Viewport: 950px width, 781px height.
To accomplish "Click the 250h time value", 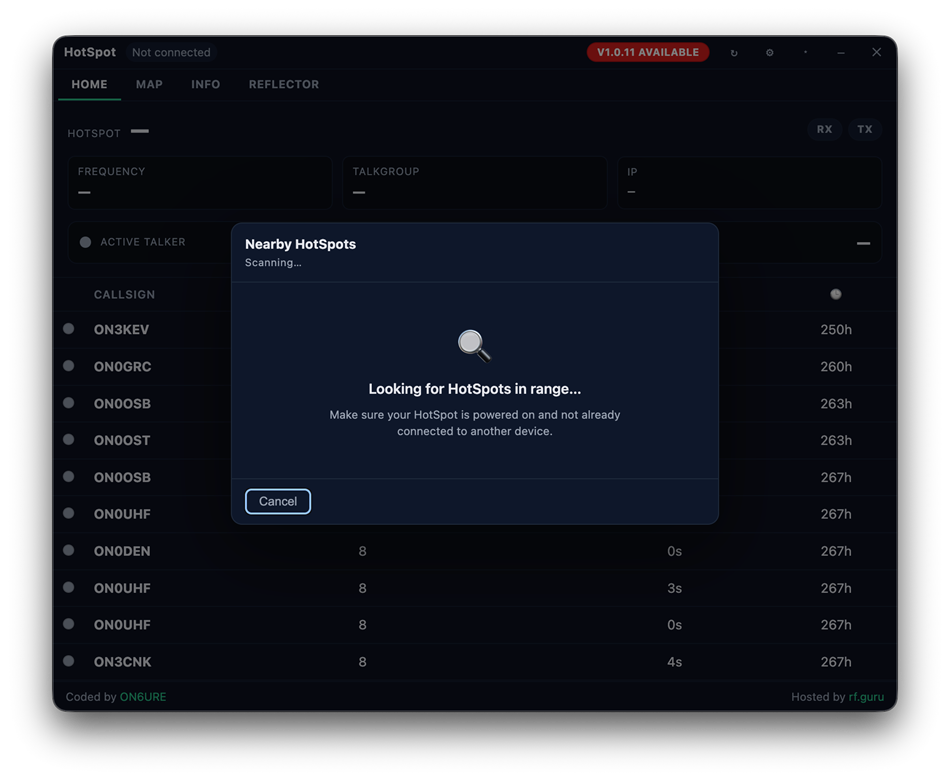I will pyautogui.click(x=836, y=330).
